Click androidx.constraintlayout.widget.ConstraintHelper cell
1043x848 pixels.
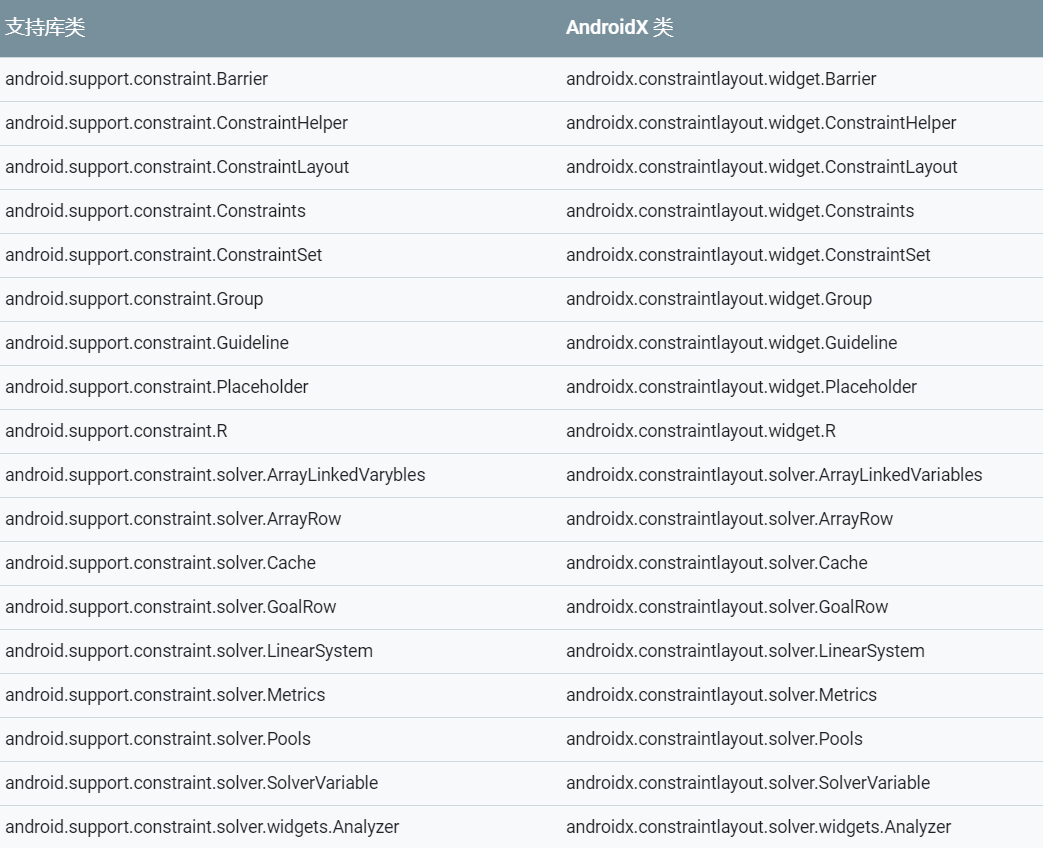(x=761, y=123)
